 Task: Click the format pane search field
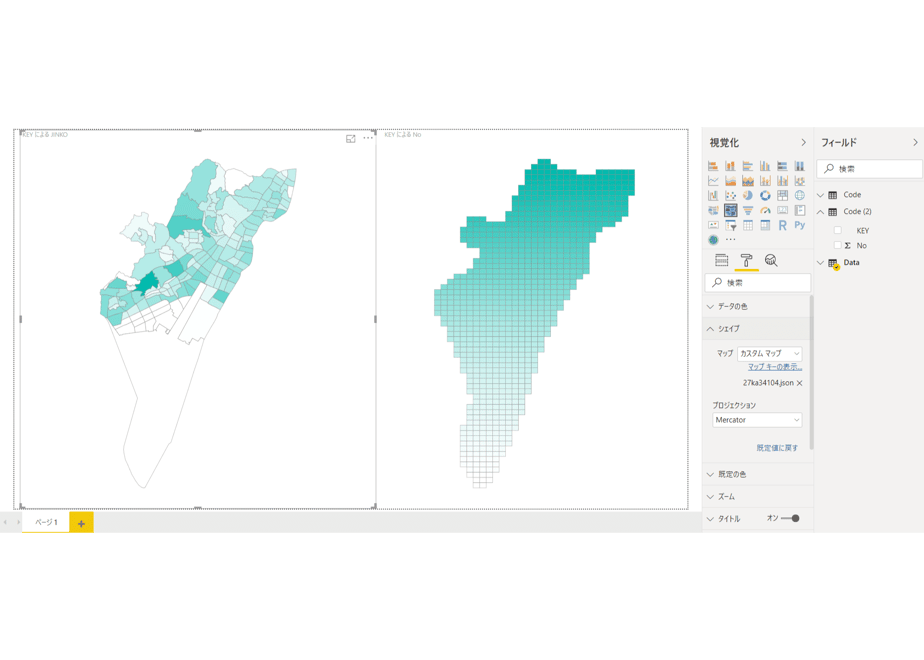coord(758,283)
